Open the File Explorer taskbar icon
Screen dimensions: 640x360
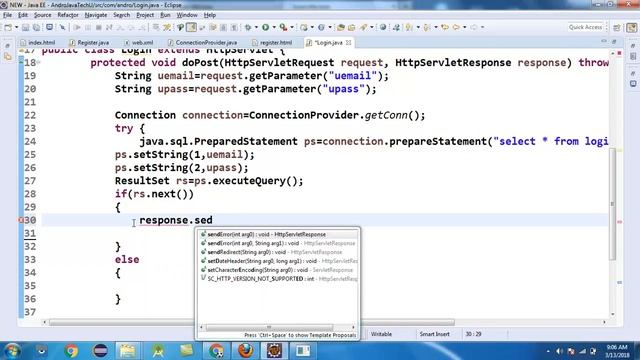click(x=128, y=351)
